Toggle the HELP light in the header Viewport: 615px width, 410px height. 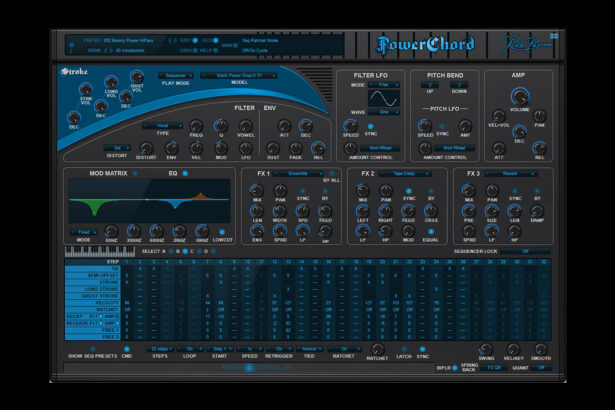point(215,51)
